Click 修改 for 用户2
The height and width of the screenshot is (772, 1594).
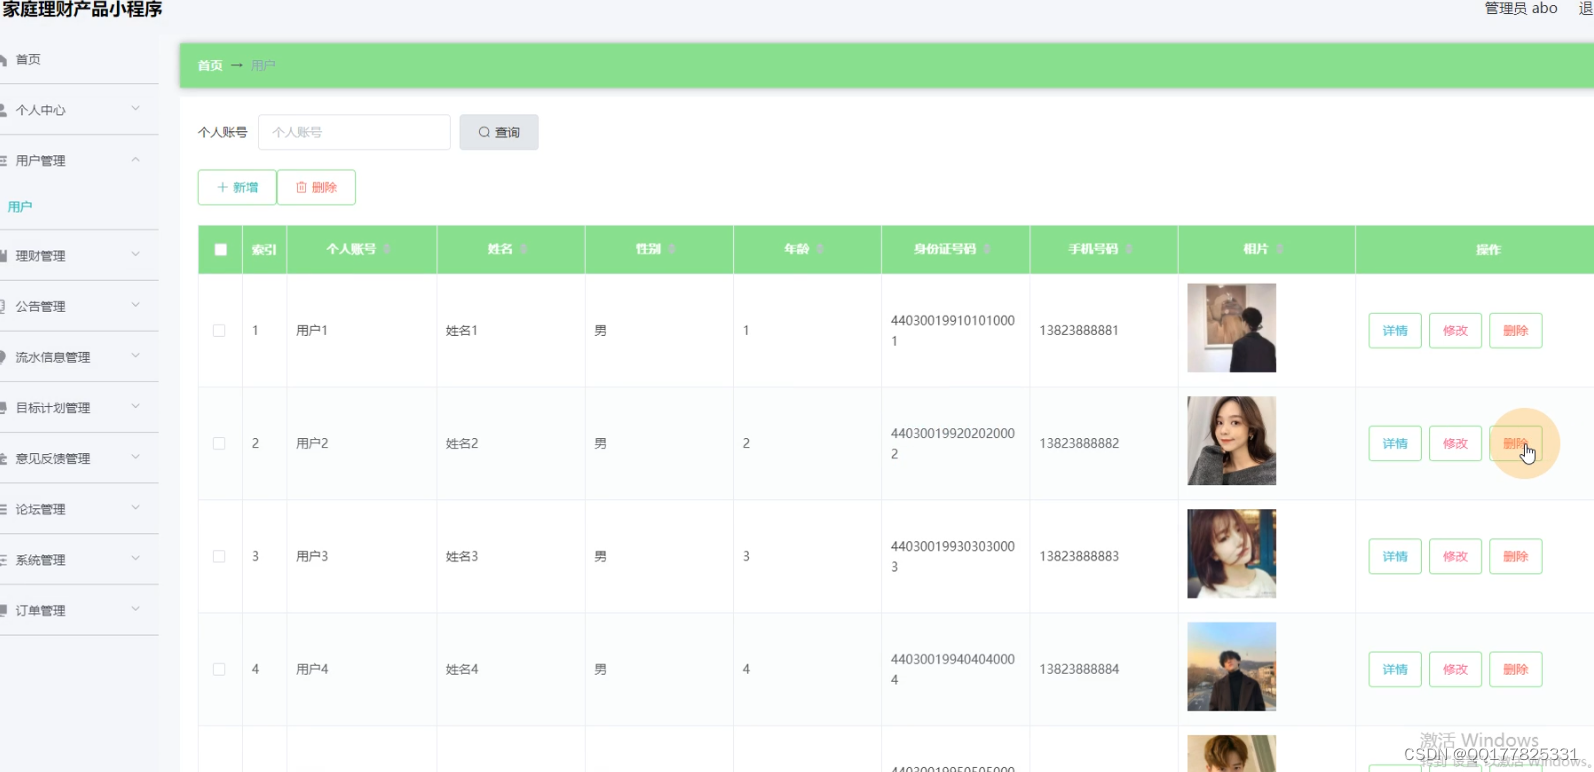coord(1455,444)
